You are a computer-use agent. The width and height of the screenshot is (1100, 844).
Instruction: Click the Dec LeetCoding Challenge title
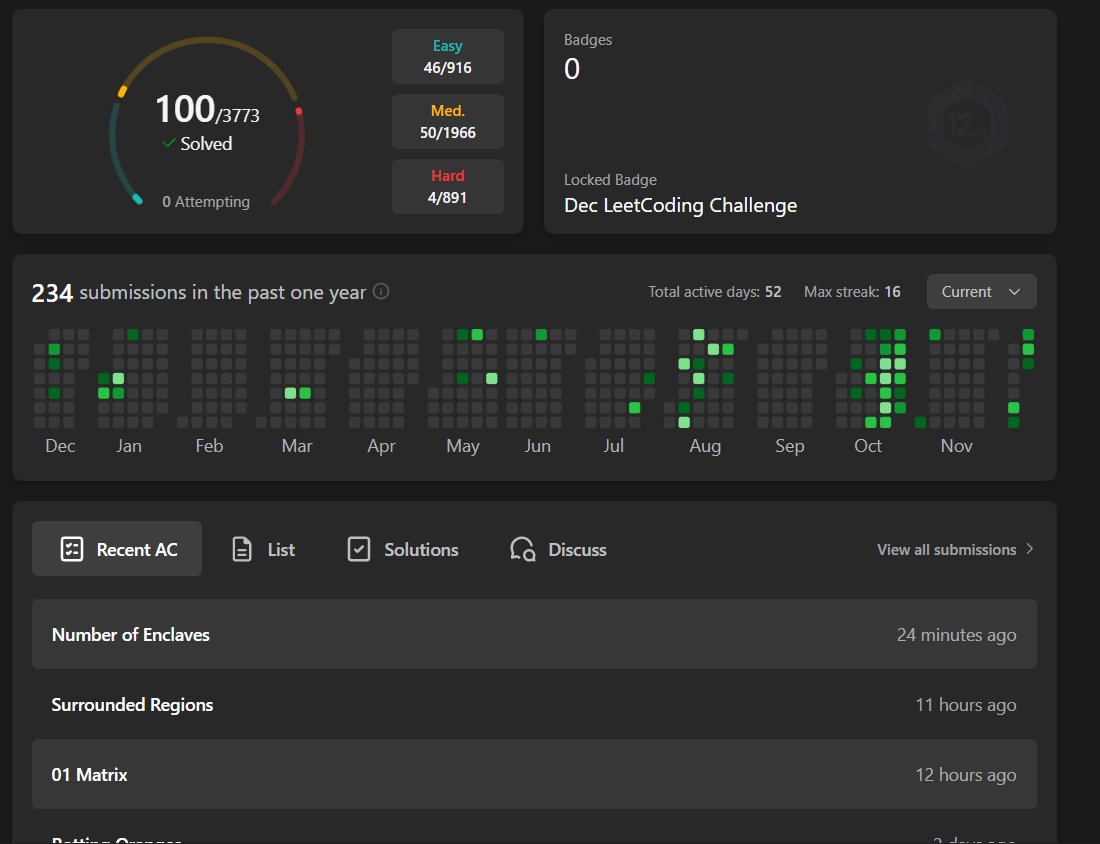pyautogui.click(x=680, y=206)
